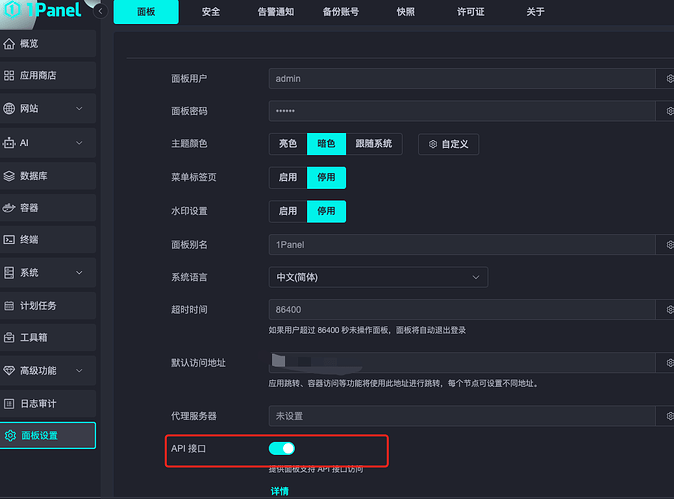Click the 工具箱 toolbox icon
Image resolution: width=674 pixels, height=499 pixels.
coord(10,338)
